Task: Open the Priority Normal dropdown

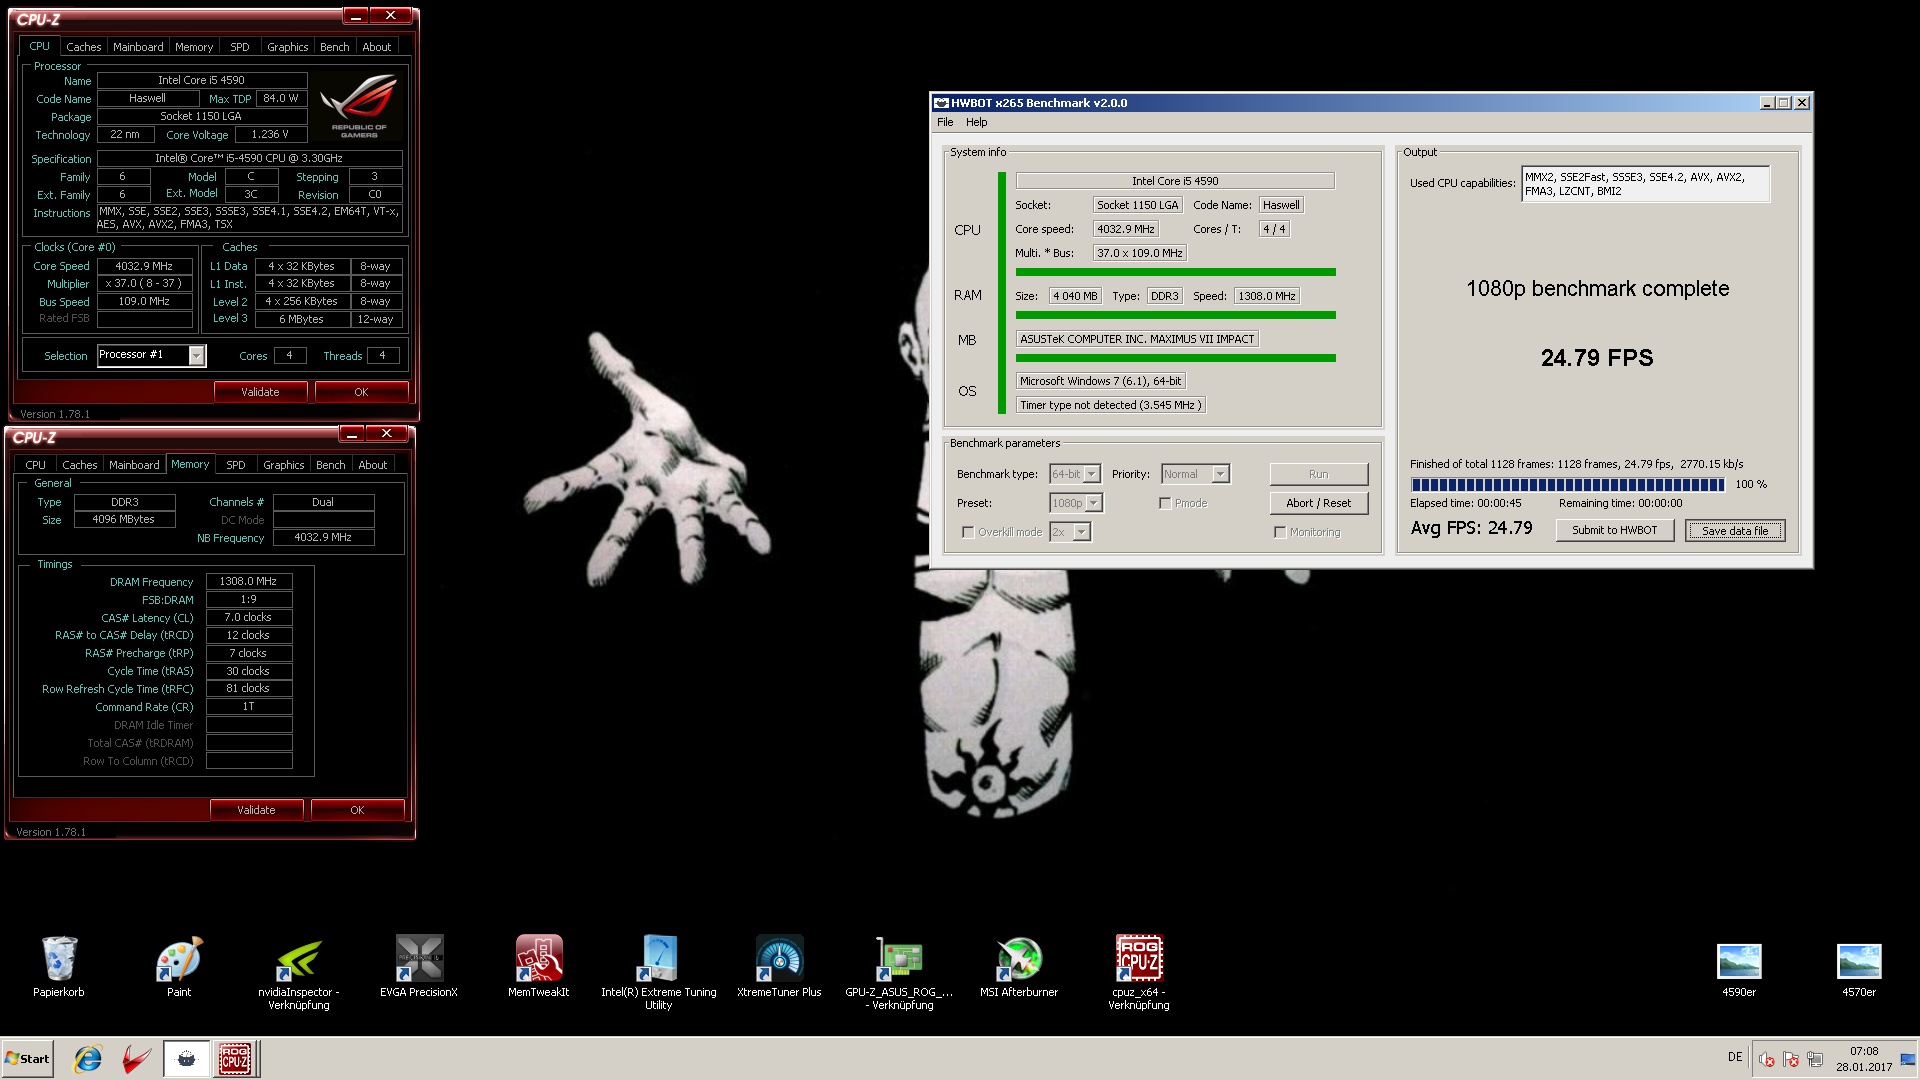Action: (1195, 474)
